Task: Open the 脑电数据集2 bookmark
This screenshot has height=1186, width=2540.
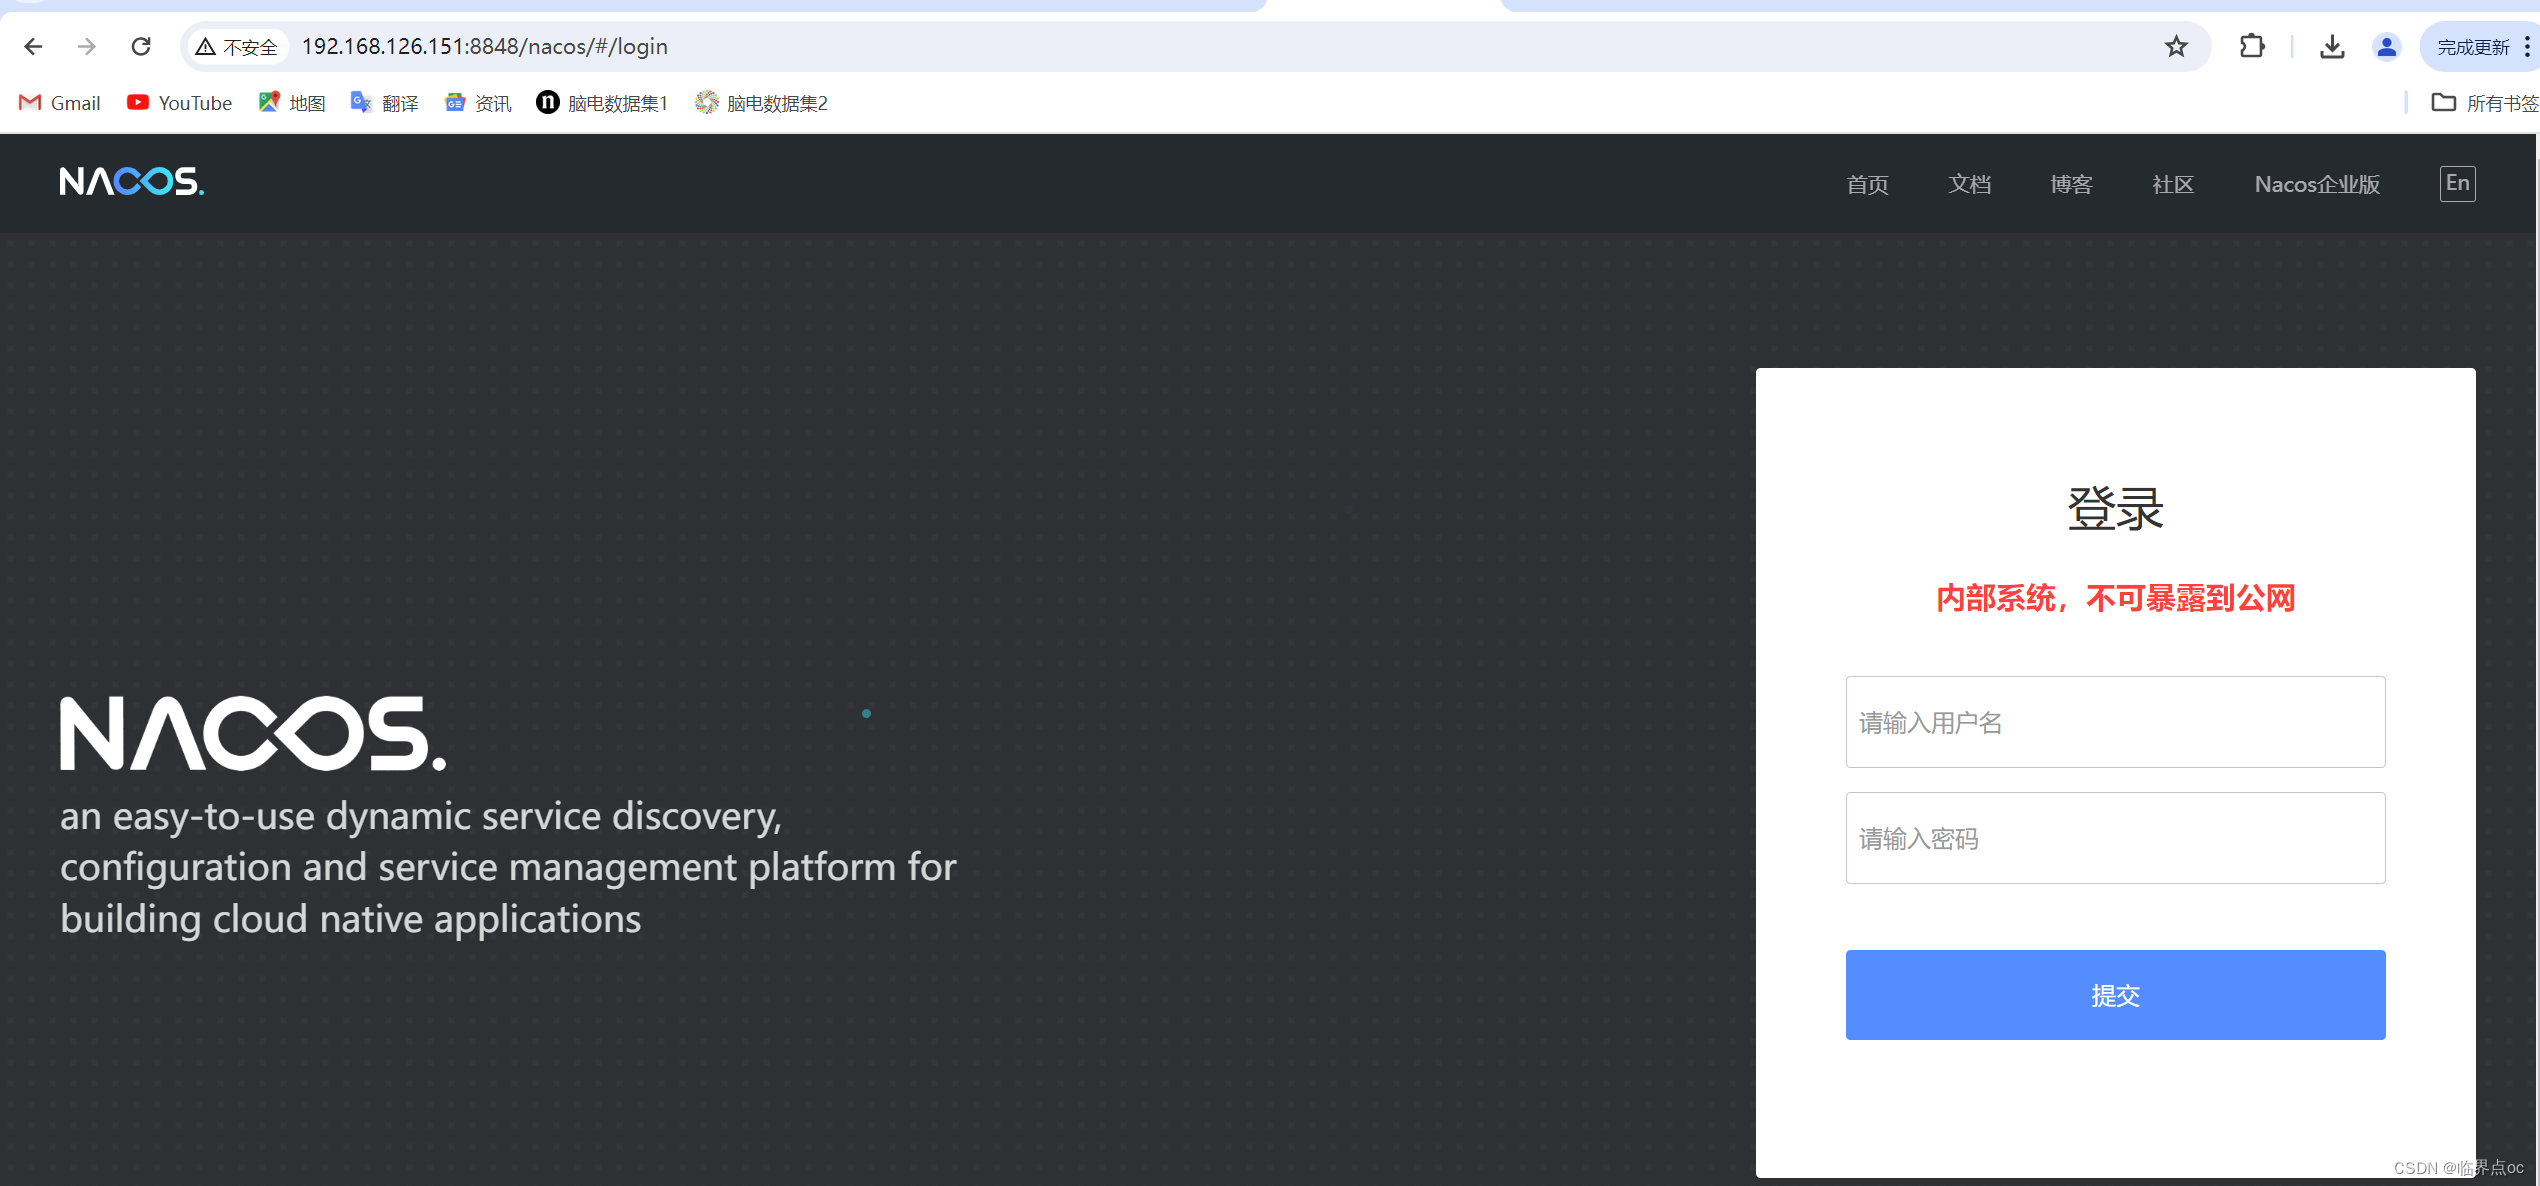Action: click(762, 103)
